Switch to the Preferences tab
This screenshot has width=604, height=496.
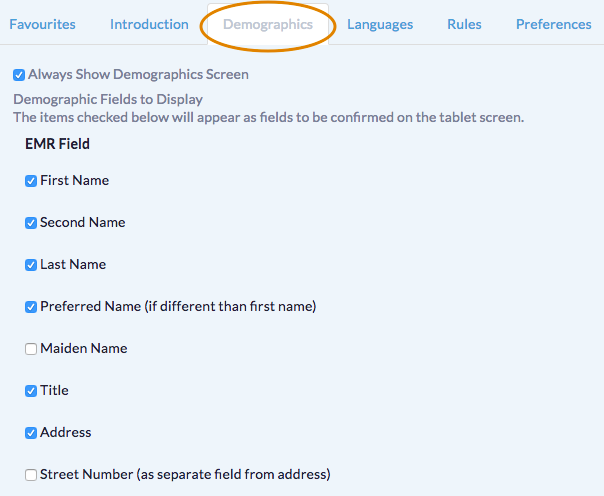[553, 24]
